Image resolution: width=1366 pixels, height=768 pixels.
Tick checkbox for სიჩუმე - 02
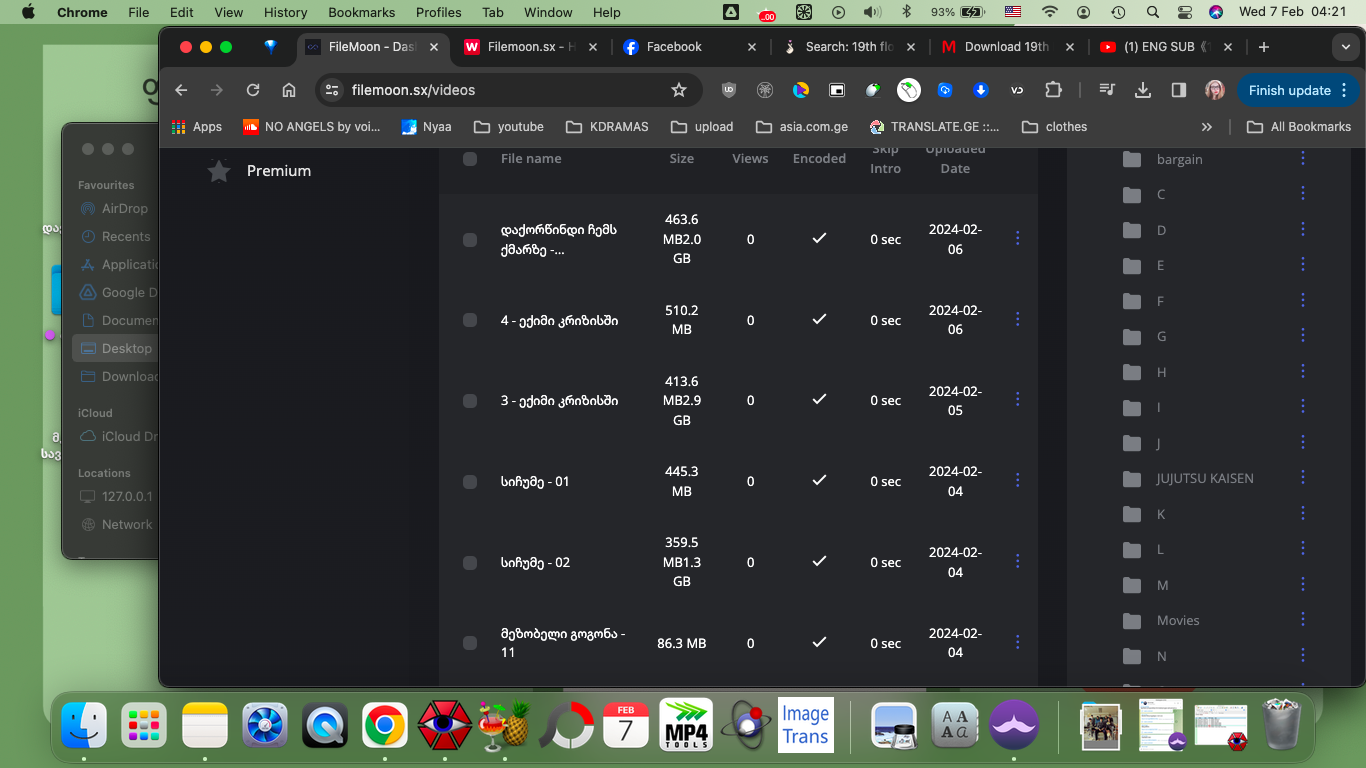point(470,563)
